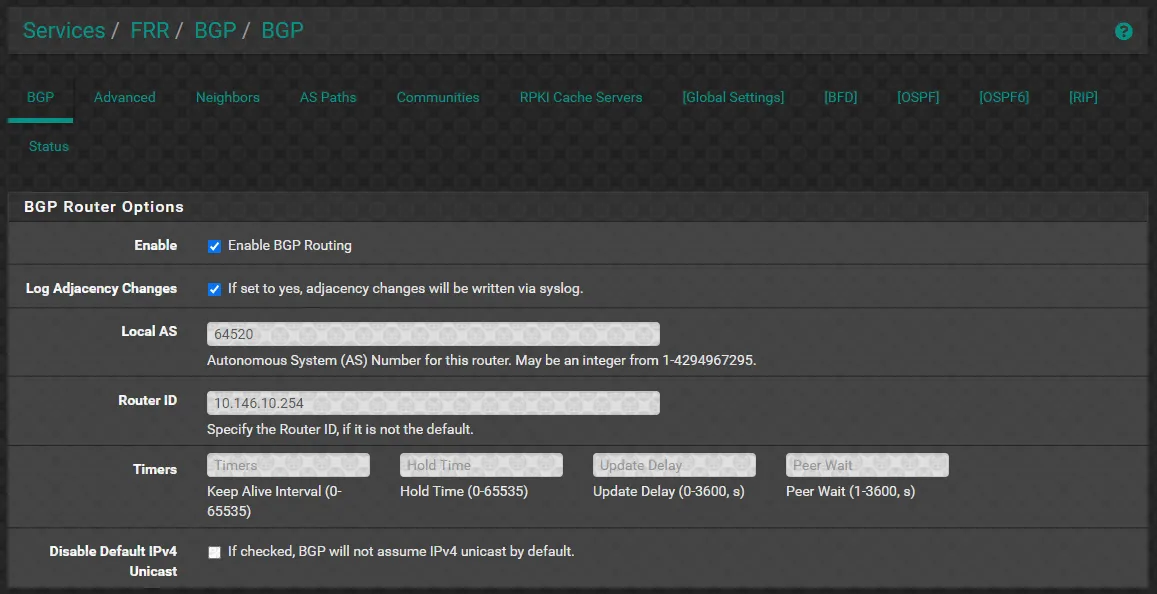1157x594 pixels.
Task: Open the [RIP] tab
Action: tap(1083, 97)
